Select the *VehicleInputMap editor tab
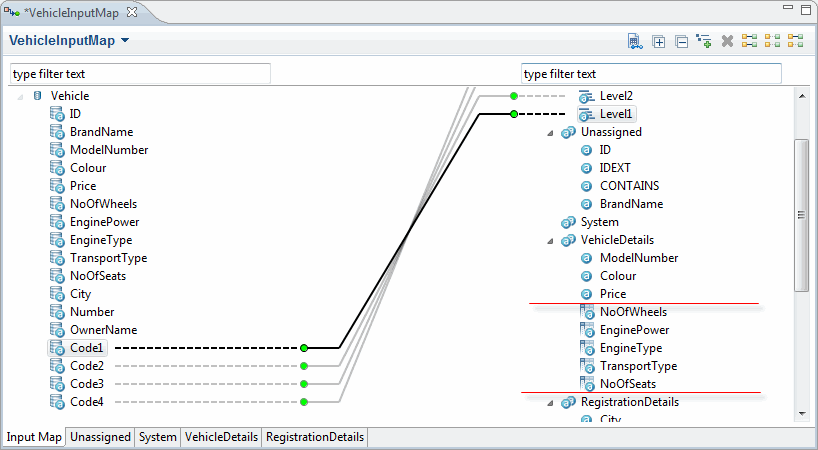This screenshot has height=450, width=818. click(71, 13)
